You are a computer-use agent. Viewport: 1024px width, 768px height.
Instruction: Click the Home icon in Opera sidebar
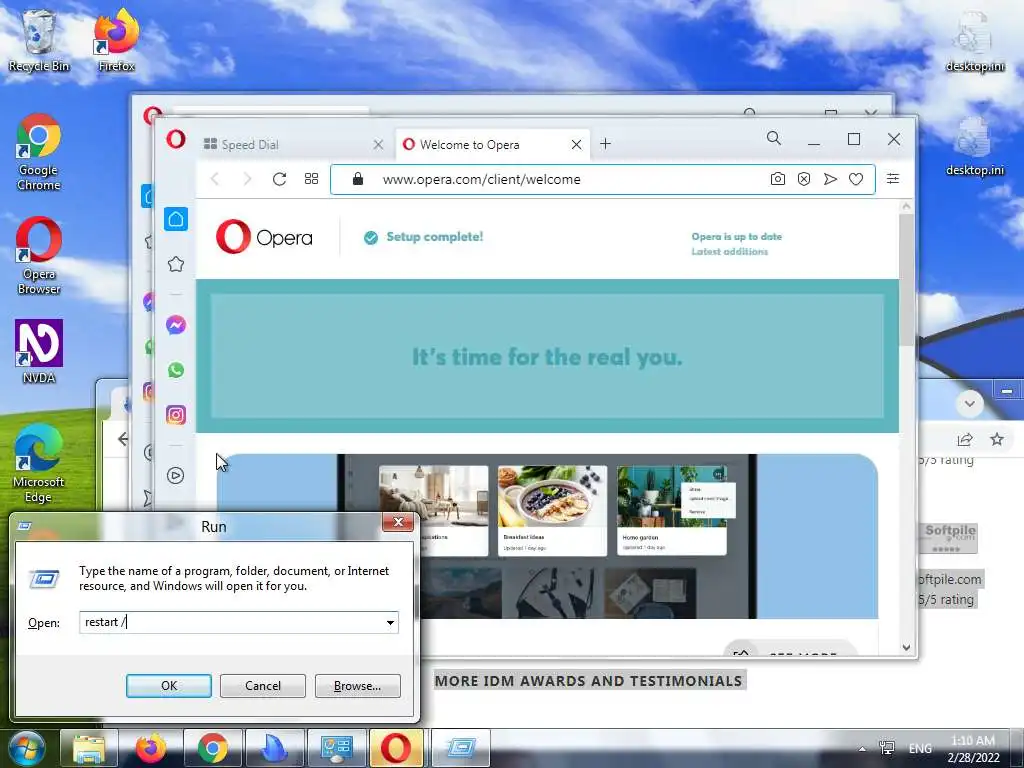pos(176,219)
